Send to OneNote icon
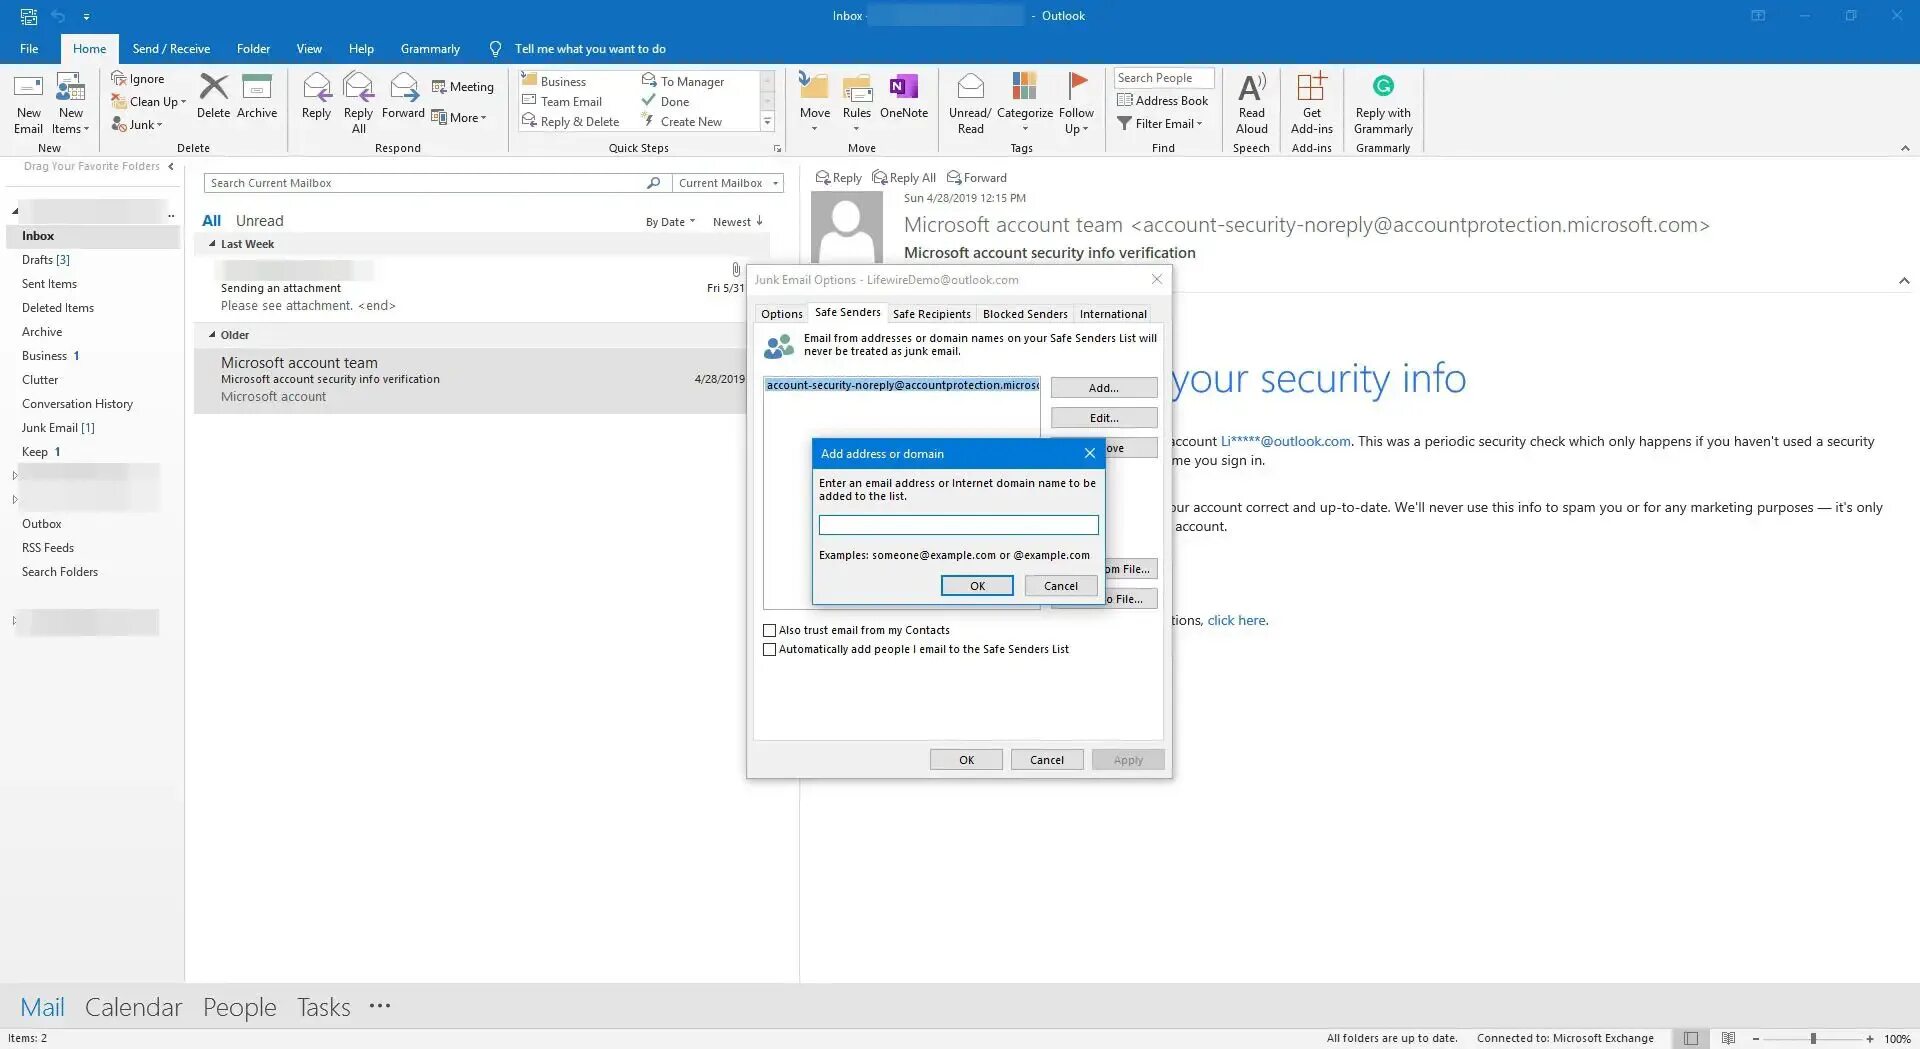This screenshot has height=1049, width=1920. tap(904, 87)
